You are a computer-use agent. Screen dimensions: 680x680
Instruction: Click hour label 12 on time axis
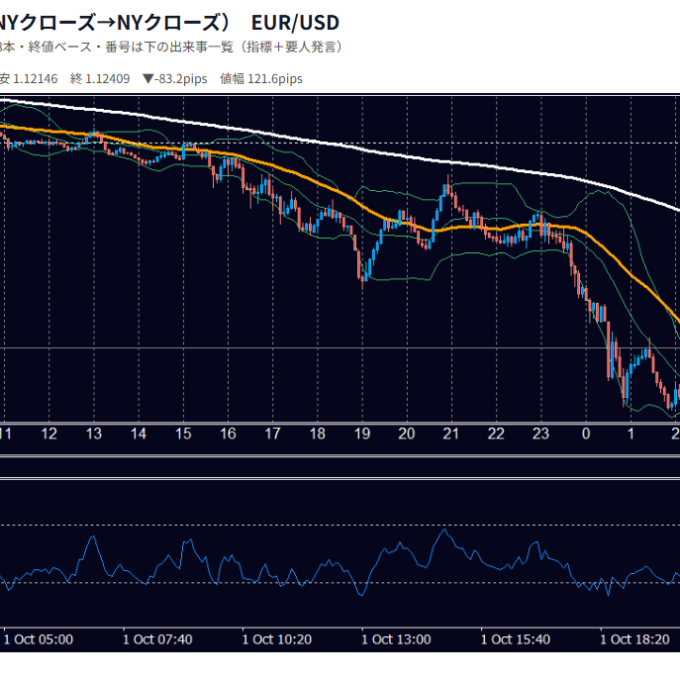coord(49,434)
